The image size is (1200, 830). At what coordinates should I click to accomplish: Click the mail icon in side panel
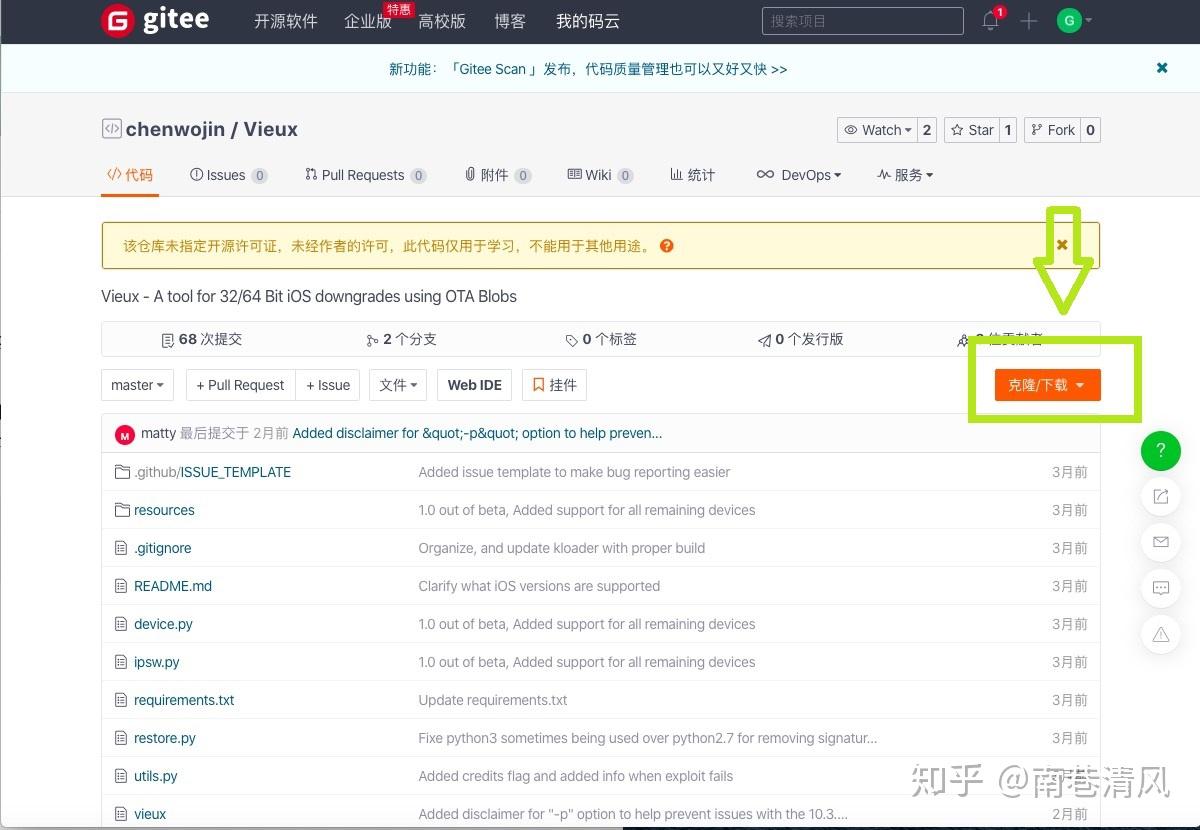click(x=1161, y=542)
